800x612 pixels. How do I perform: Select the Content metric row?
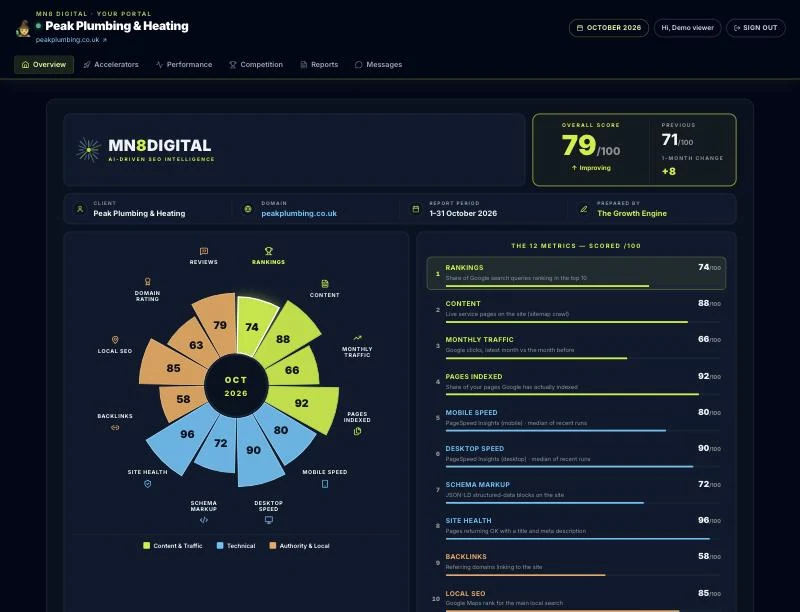click(576, 310)
